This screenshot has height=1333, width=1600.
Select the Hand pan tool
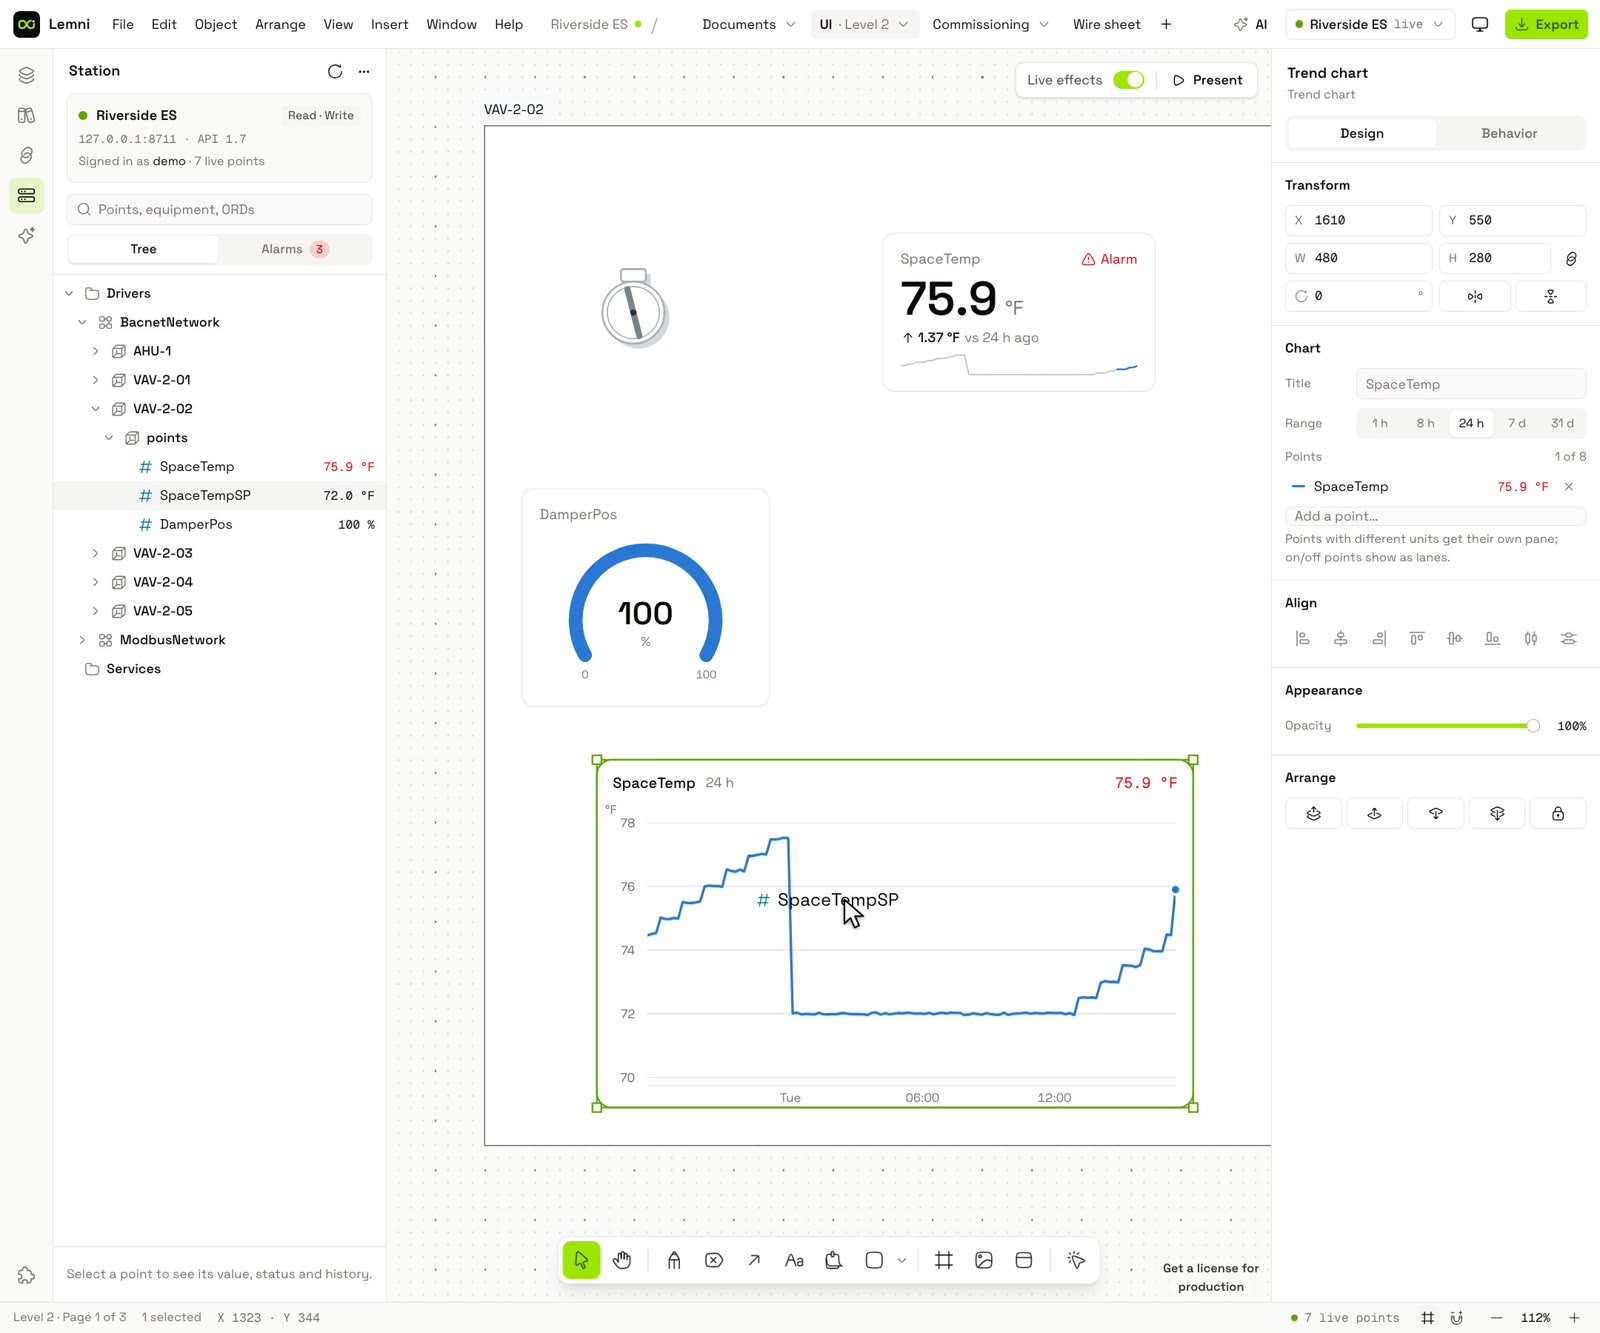click(x=622, y=1260)
